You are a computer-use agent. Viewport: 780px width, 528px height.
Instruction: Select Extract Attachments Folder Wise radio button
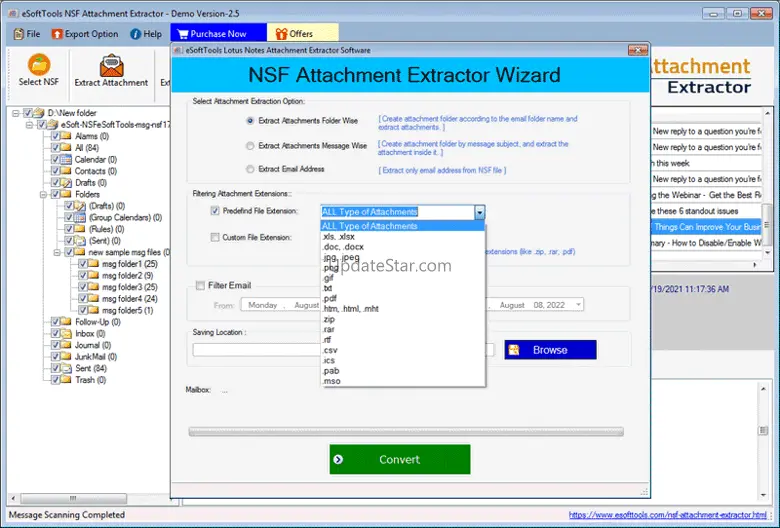click(x=250, y=121)
